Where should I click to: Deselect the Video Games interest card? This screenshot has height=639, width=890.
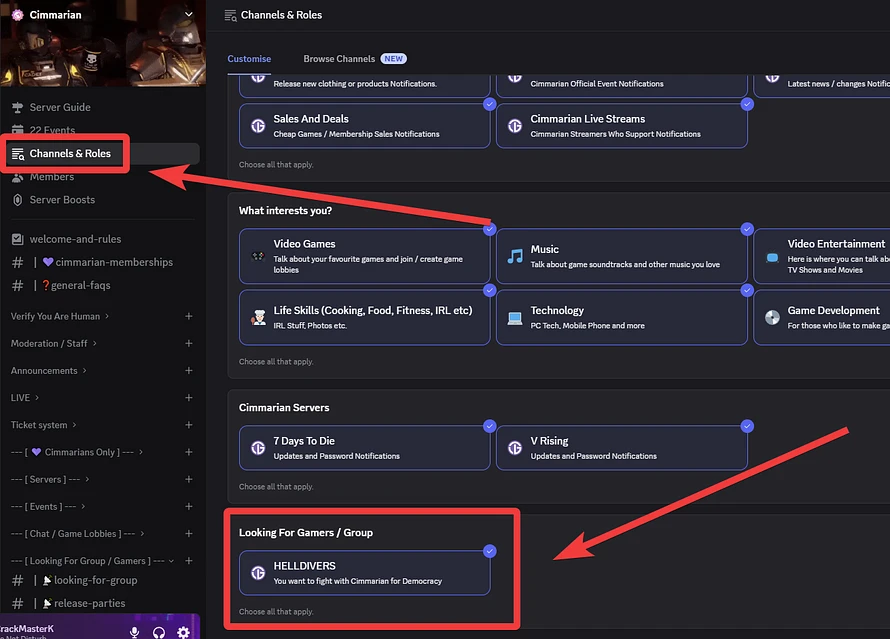tap(364, 256)
